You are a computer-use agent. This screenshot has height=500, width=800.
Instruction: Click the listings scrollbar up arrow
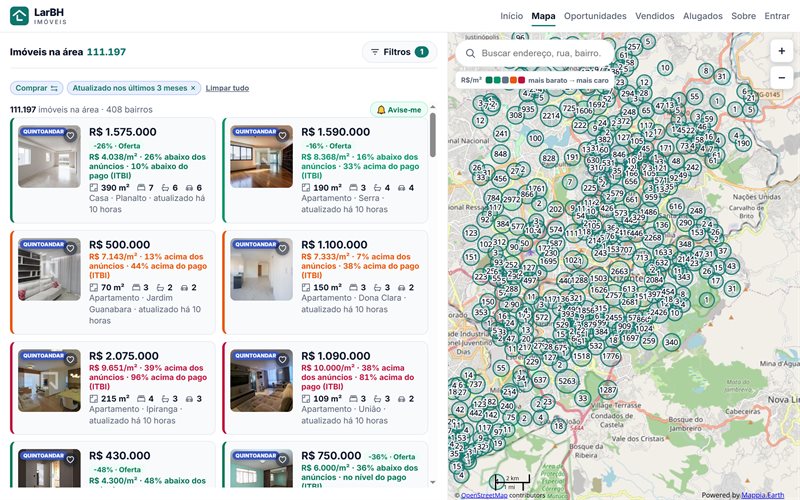(x=433, y=107)
